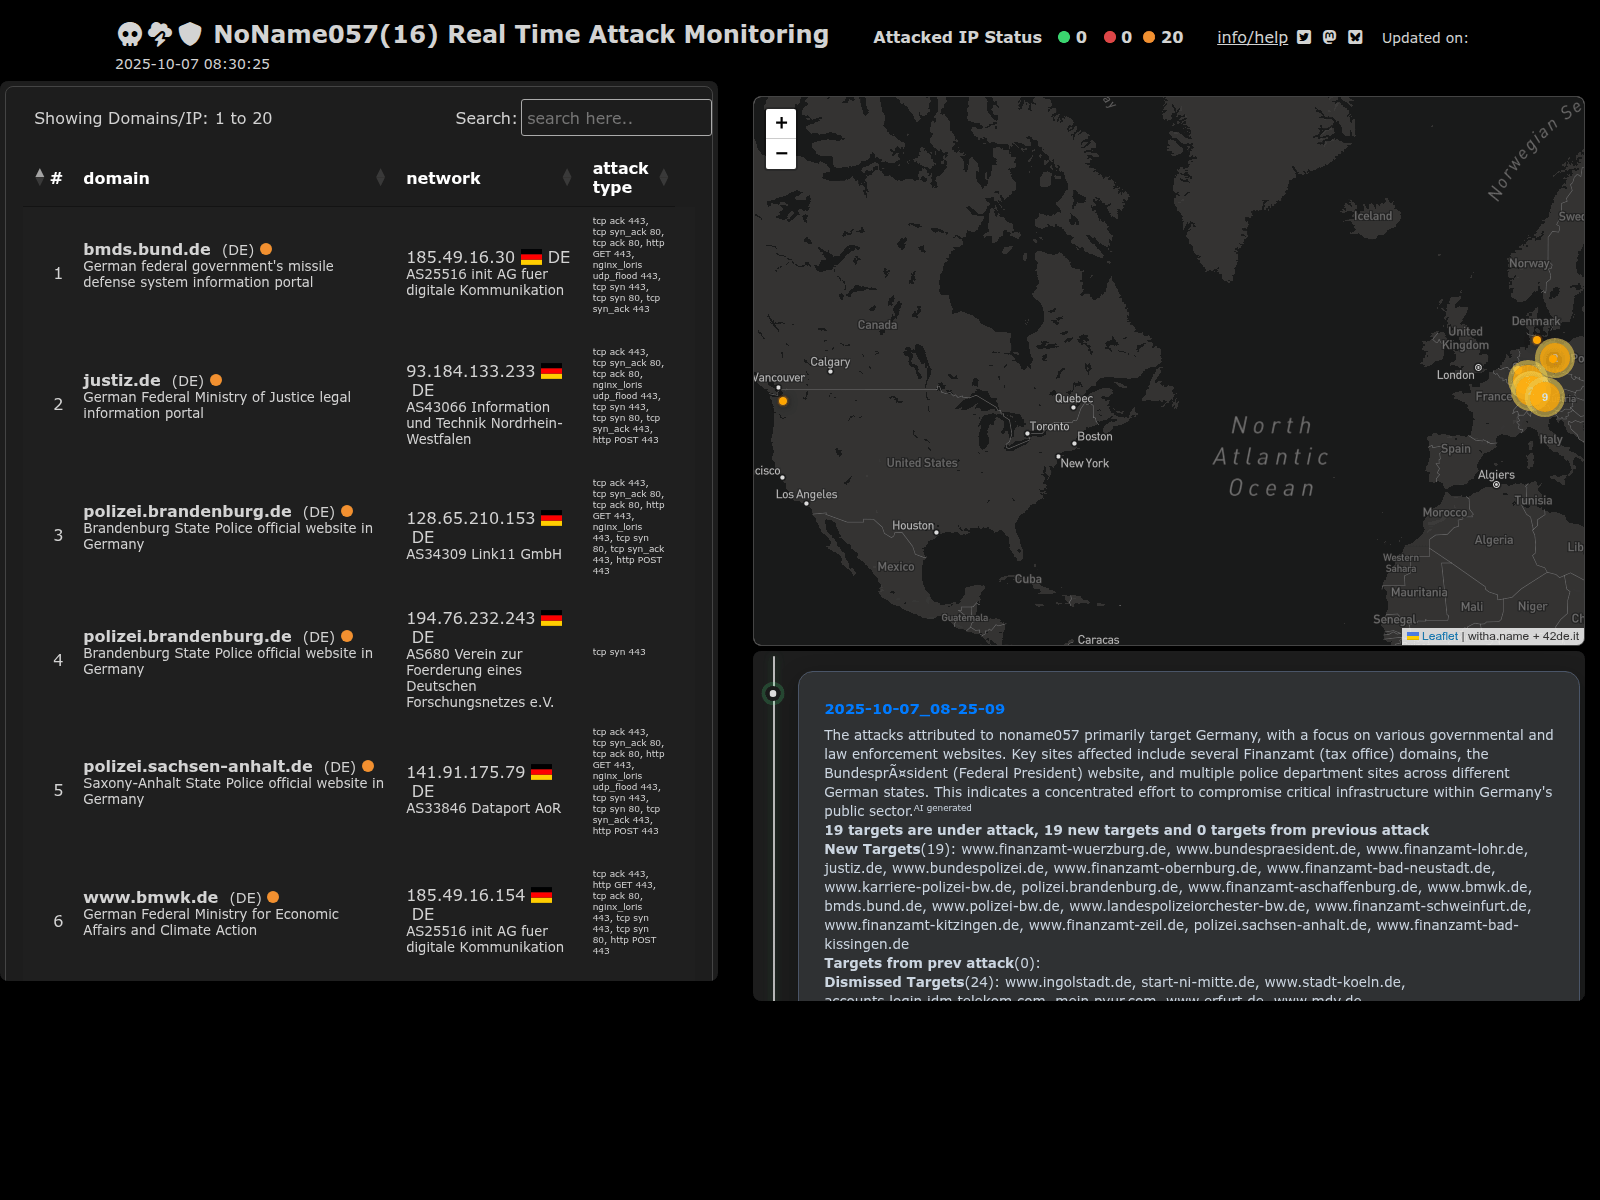Viewport: 1600px width, 1200px height.
Task: Click the Showing Domains/IP: 1 to 20 text
Action: point(153,118)
